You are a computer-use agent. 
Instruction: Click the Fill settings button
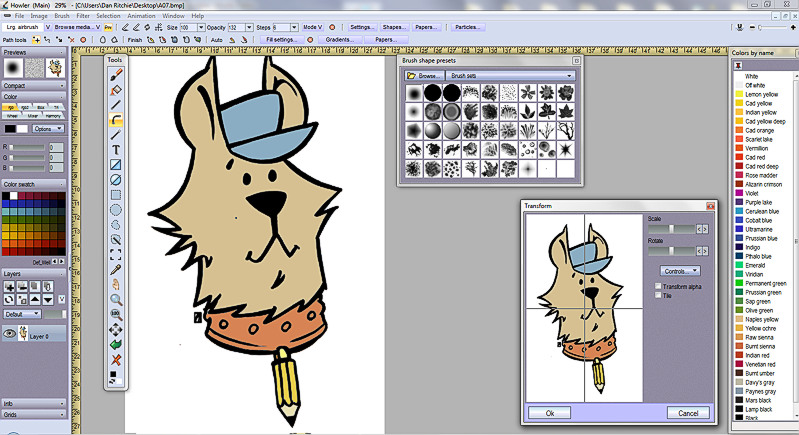pos(281,39)
